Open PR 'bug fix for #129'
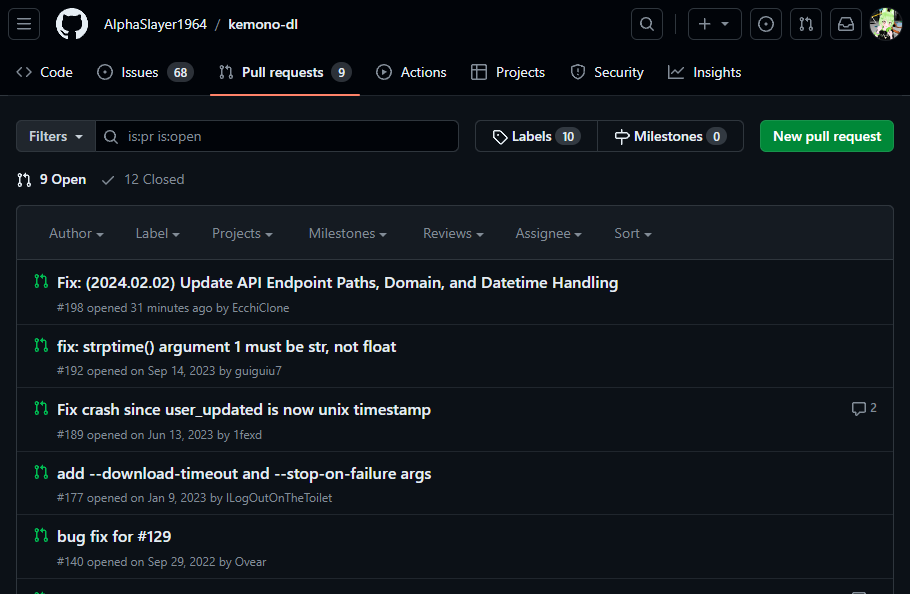Image resolution: width=910 pixels, height=594 pixels. [114, 537]
